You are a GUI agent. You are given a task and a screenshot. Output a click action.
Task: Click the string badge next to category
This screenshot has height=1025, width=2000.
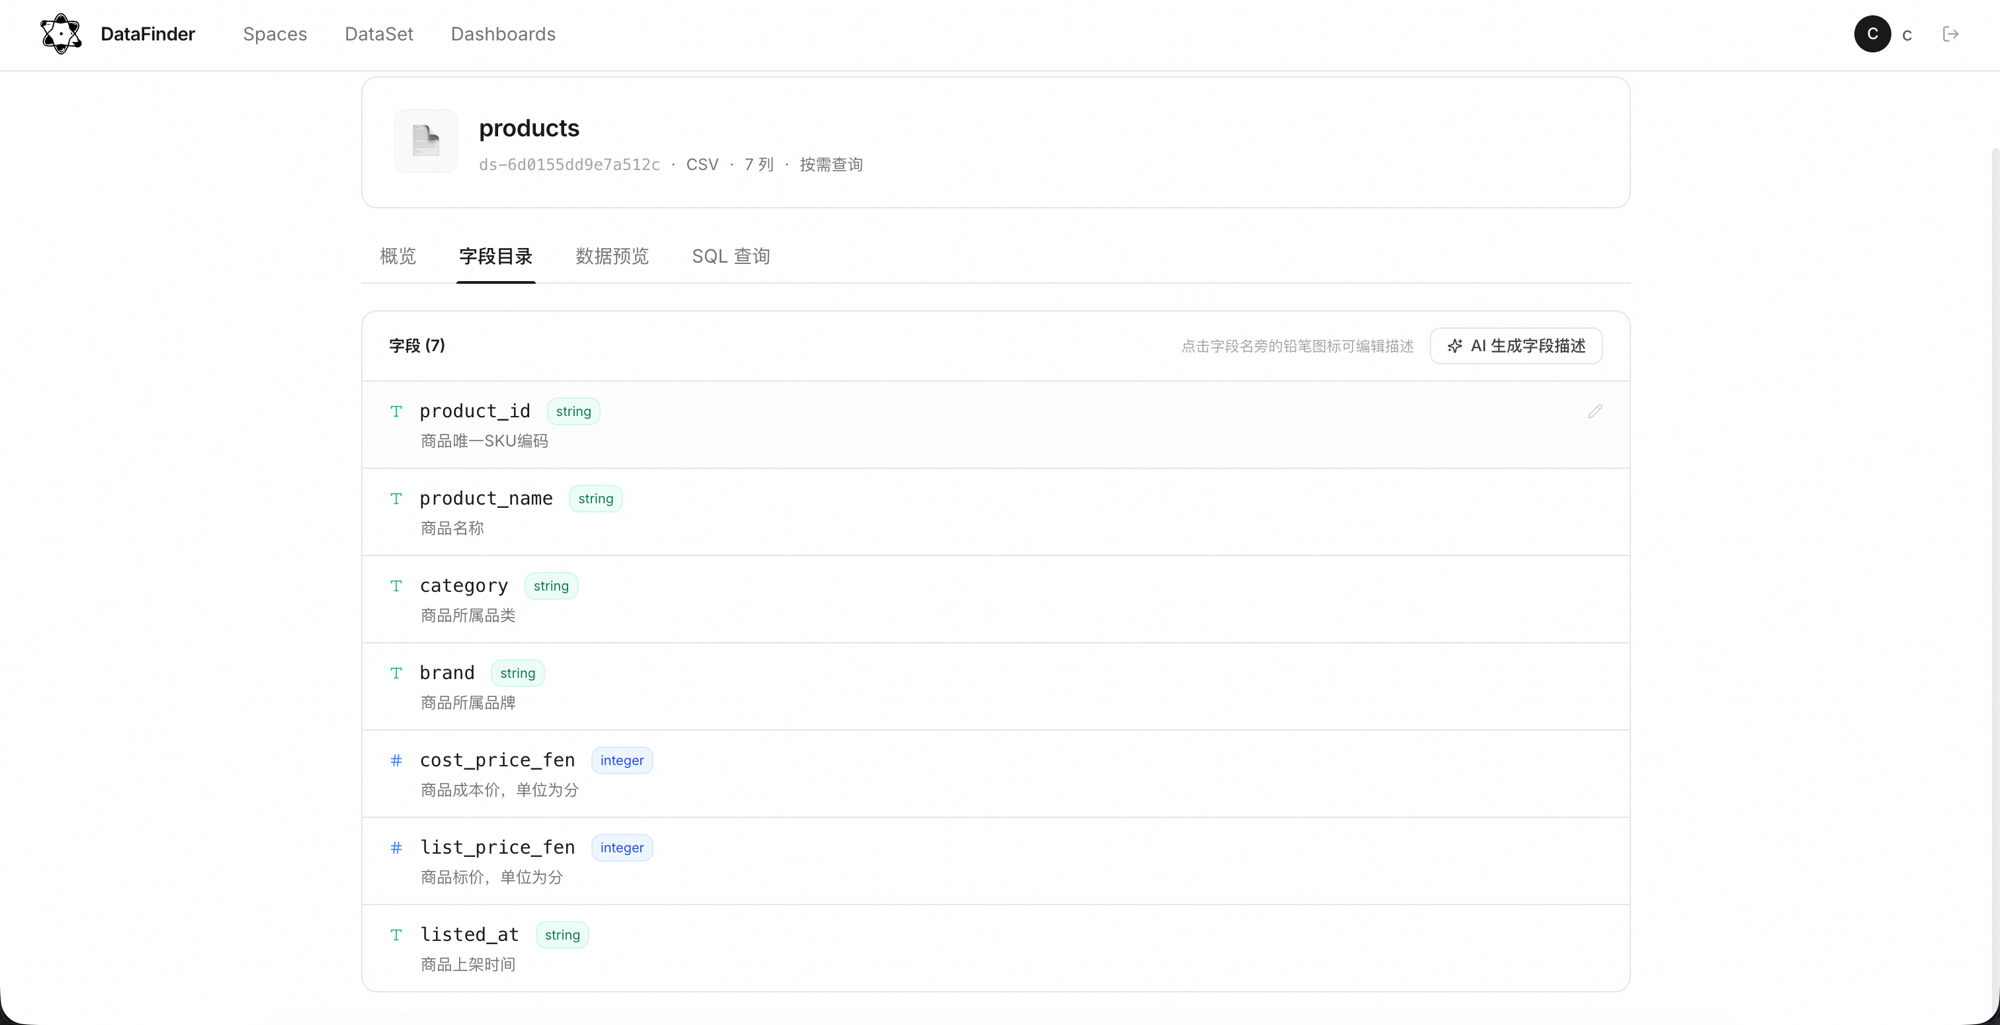click(551, 586)
